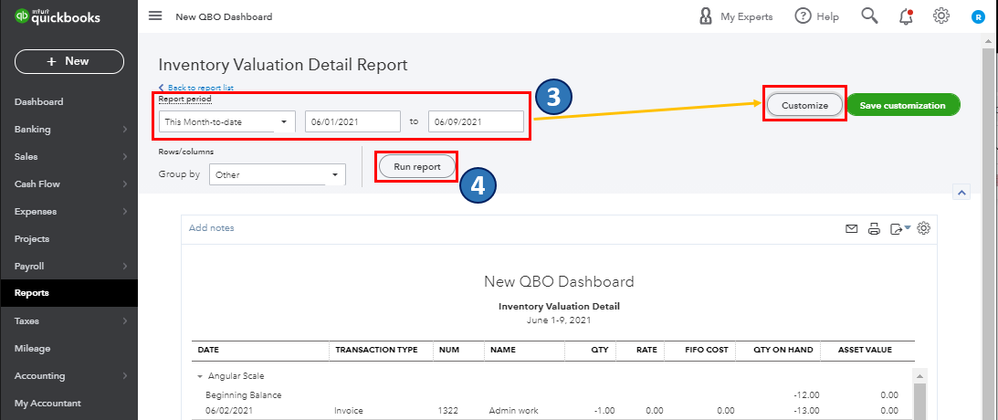Email the report using envelope icon

click(852, 228)
